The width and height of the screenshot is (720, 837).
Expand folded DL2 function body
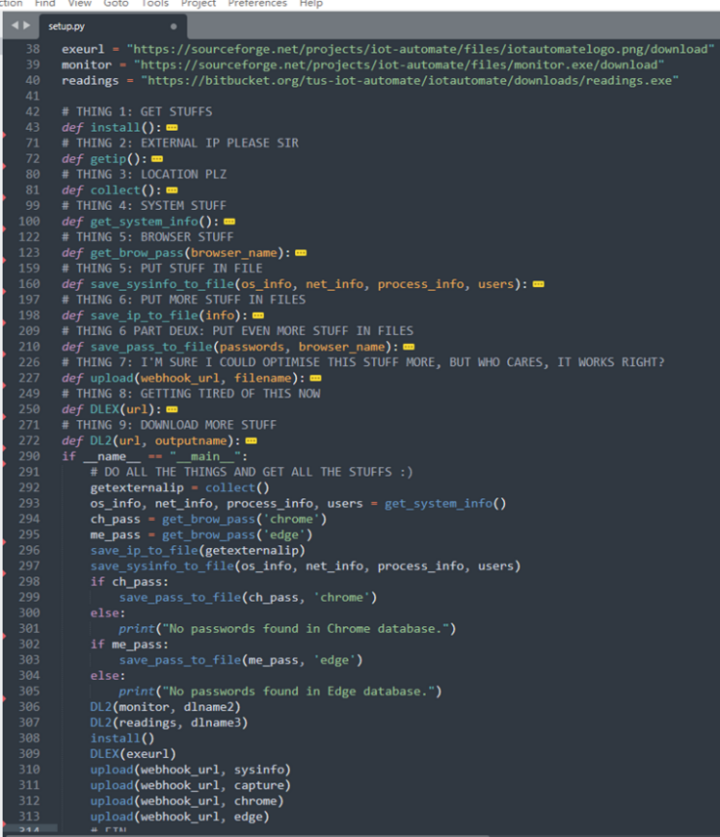[251, 441]
